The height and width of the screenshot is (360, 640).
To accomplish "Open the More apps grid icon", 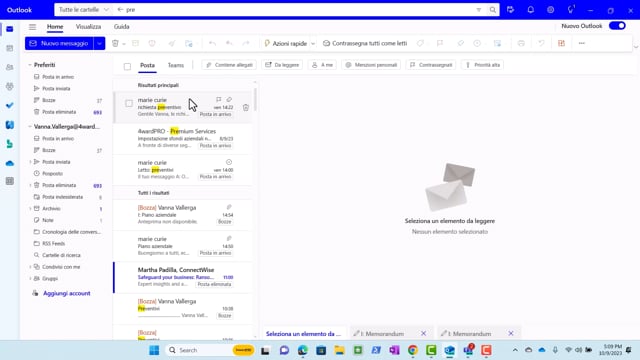I will point(10,181).
